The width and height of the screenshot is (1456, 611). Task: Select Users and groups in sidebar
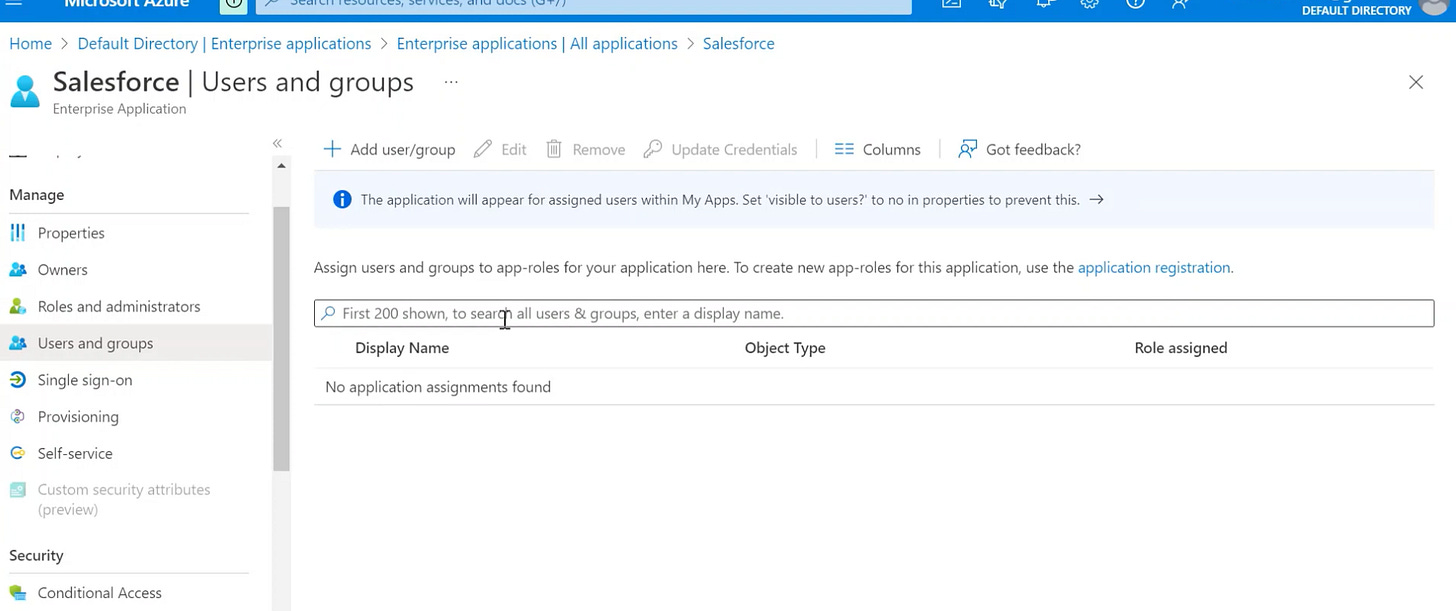[96, 343]
